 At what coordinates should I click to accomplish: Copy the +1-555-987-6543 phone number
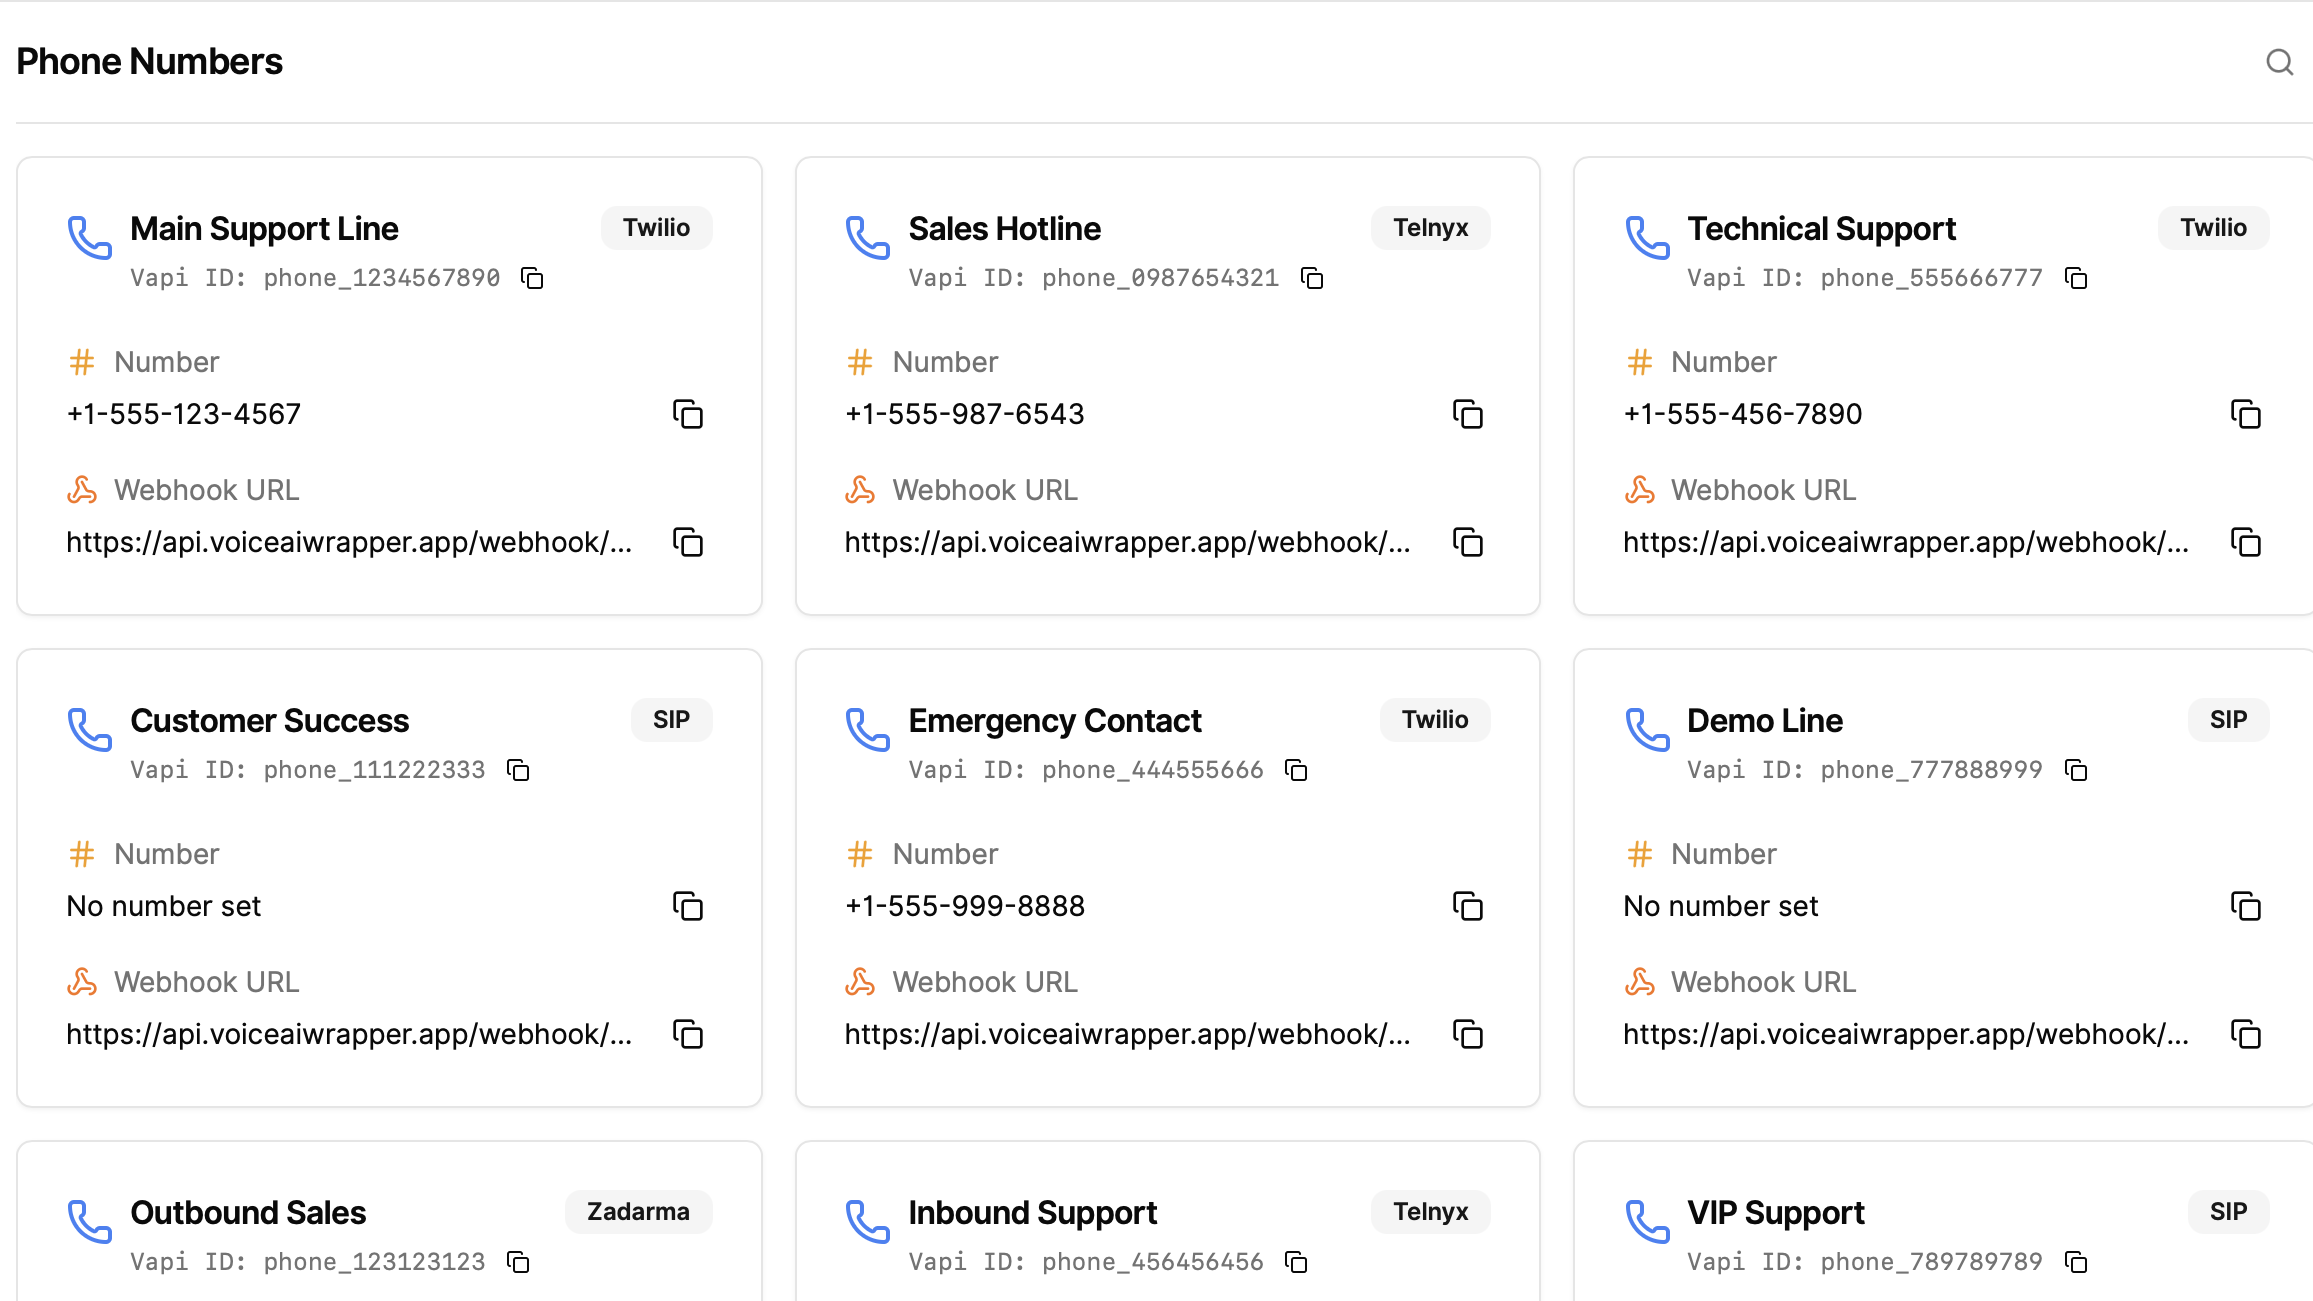point(1467,414)
